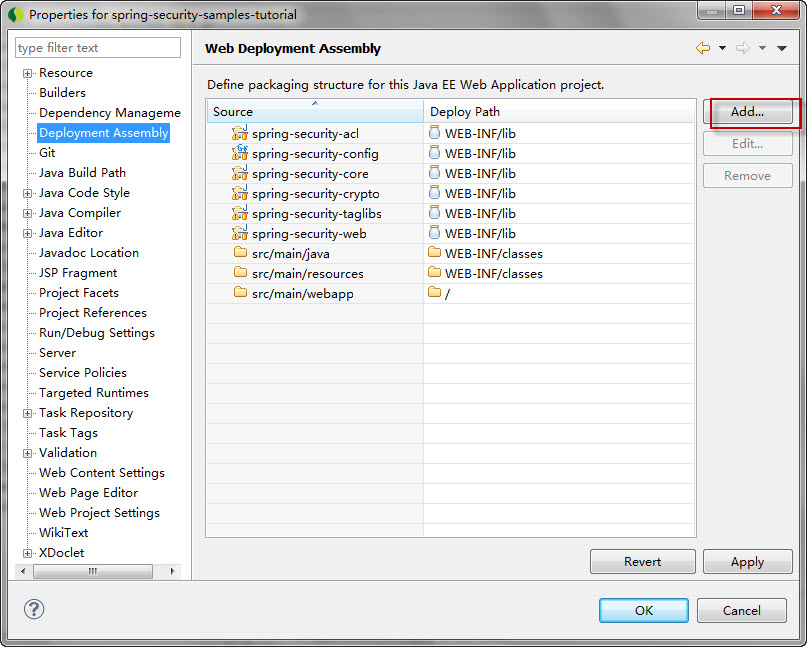Click the back navigation arrow icon
Viewport: 807px width, 647px height.
click(703, 48)
